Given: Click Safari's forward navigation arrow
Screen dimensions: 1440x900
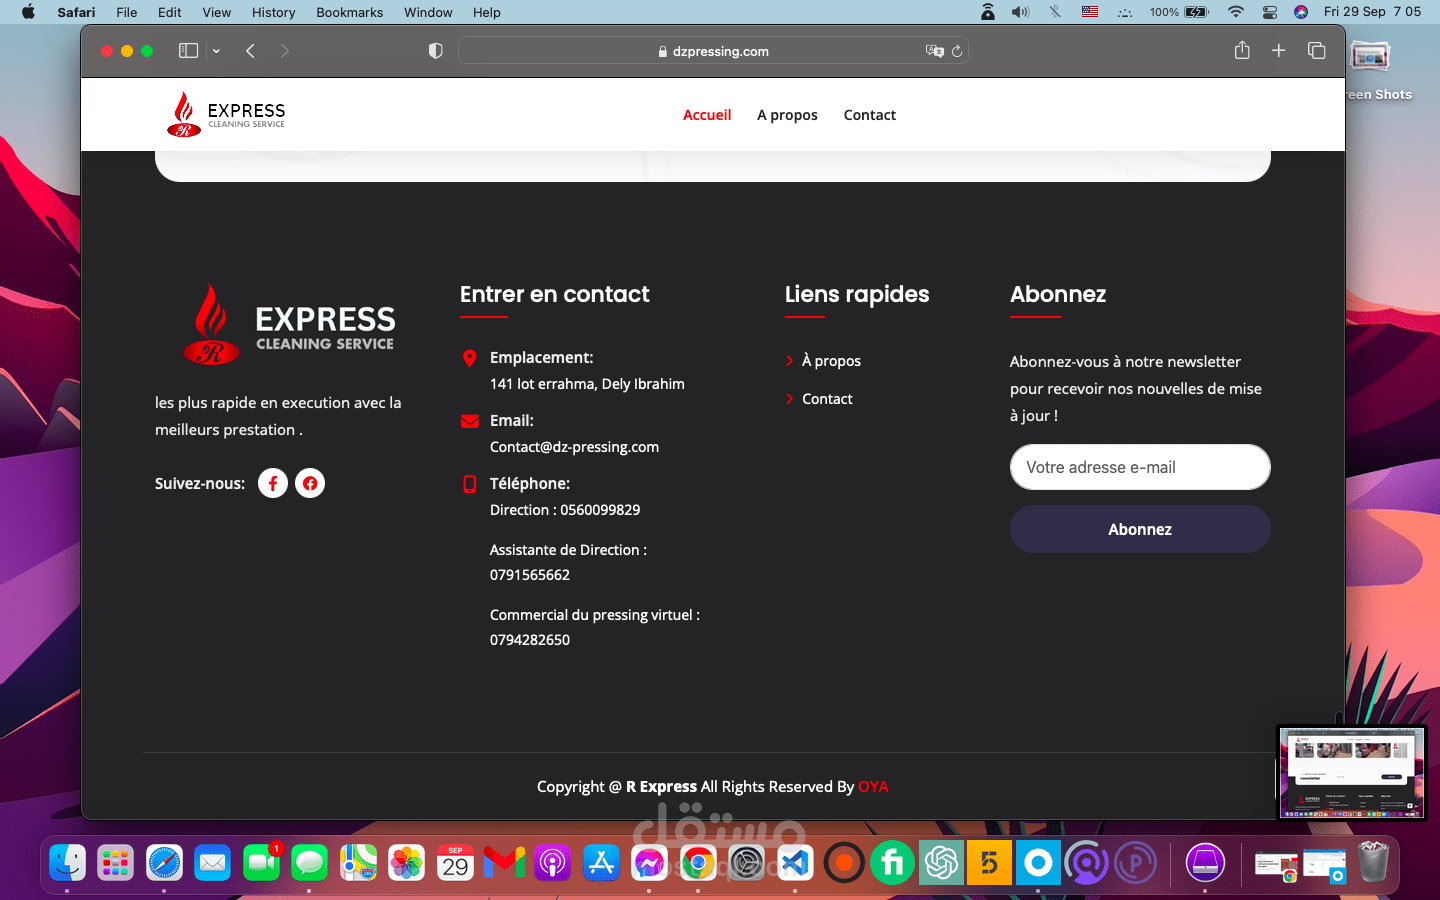Looking at the screenshot, I should 285,51.
